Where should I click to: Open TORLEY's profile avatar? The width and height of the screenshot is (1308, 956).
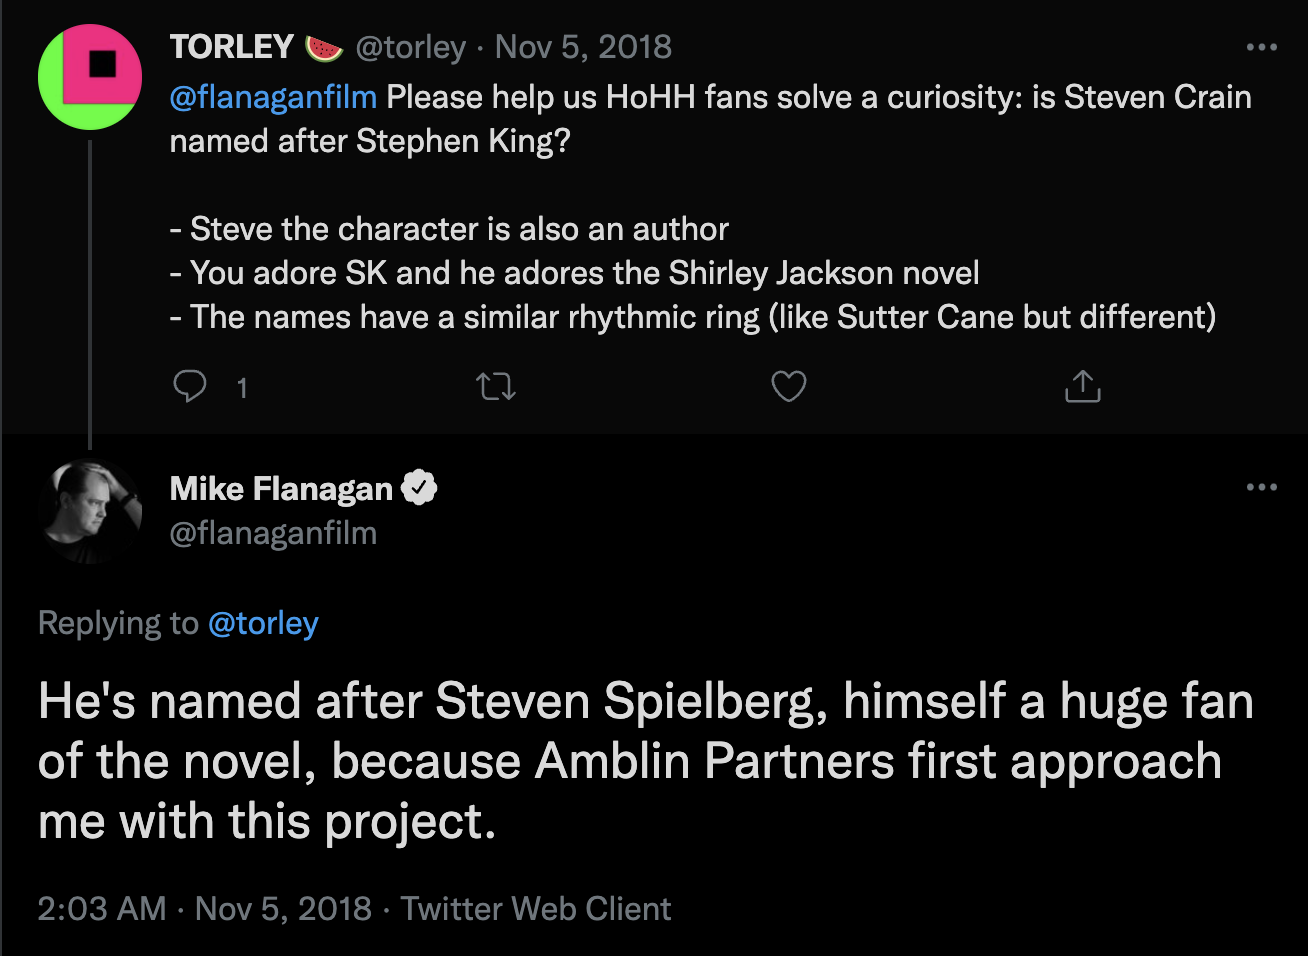[x=90, y=78]
